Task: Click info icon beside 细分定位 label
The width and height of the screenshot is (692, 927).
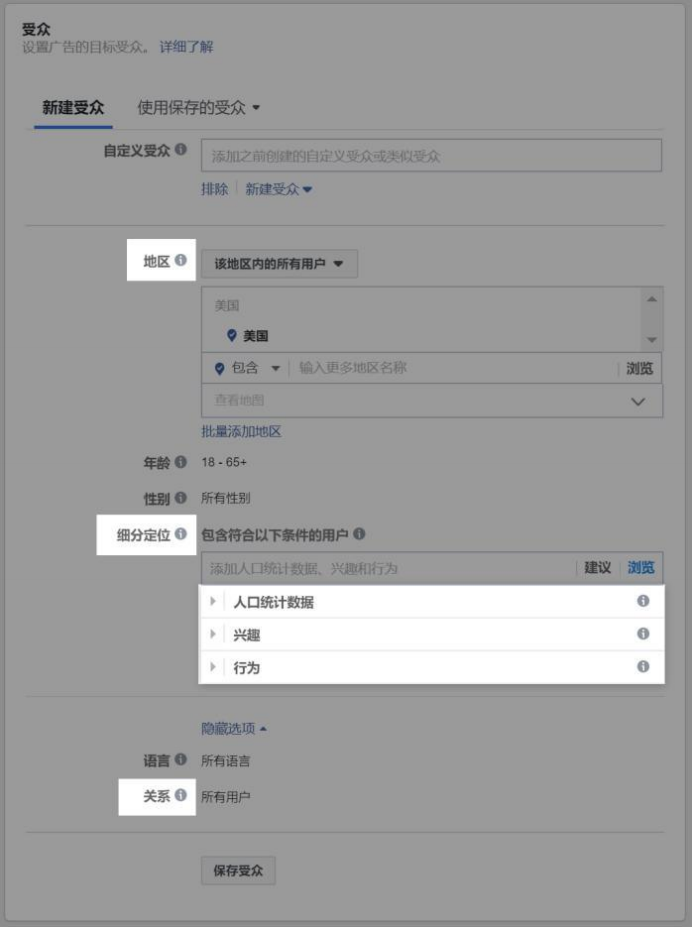Action: [x=181, y=534]
